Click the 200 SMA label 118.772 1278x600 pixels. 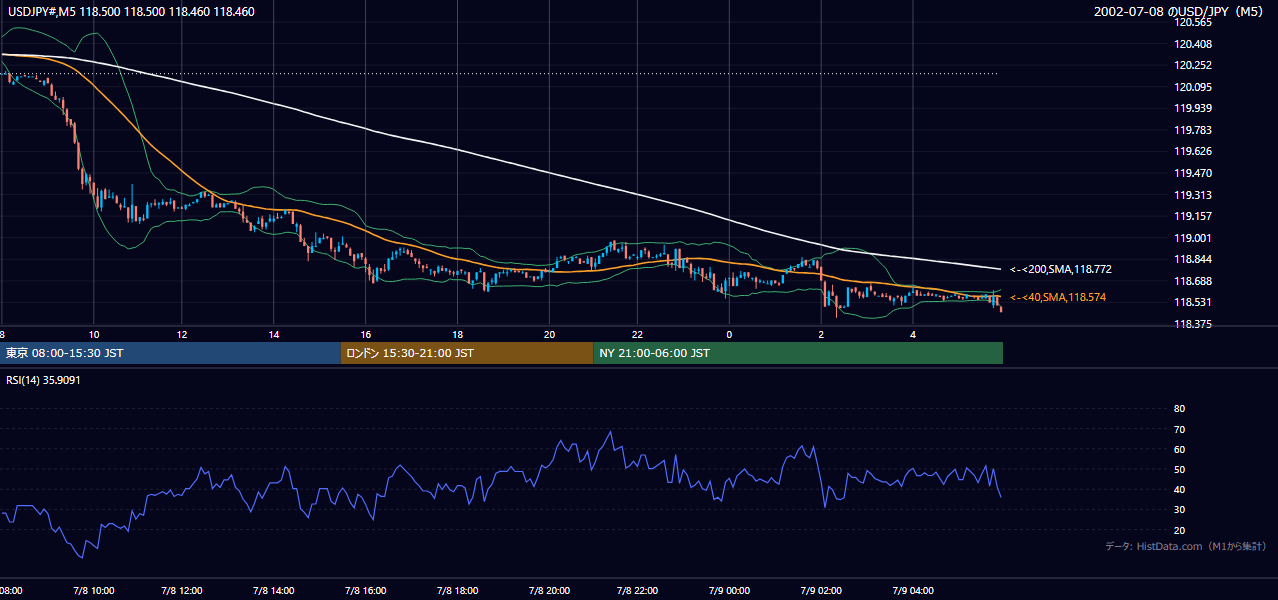[x=1061, y=269]
